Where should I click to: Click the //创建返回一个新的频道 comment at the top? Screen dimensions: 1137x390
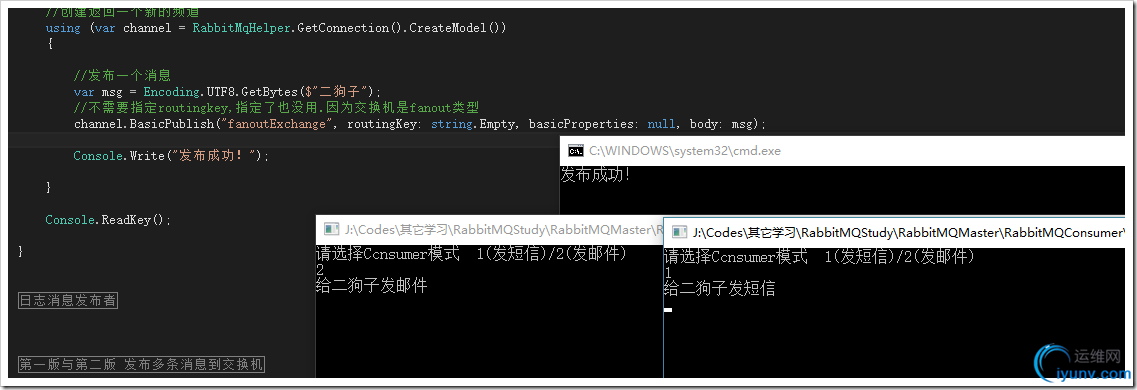pyautogui.click(x=122, y=12)
